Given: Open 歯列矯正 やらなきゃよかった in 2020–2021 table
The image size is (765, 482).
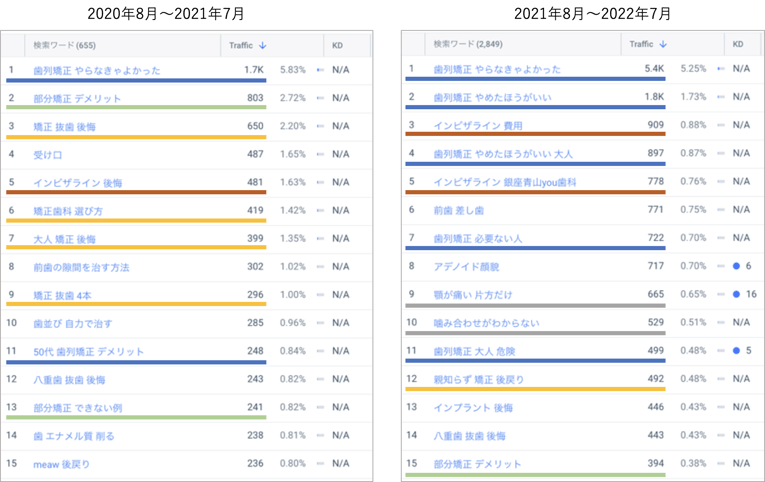Looking at the screenshot, I should pyautogui.click(x=97, y=70).
